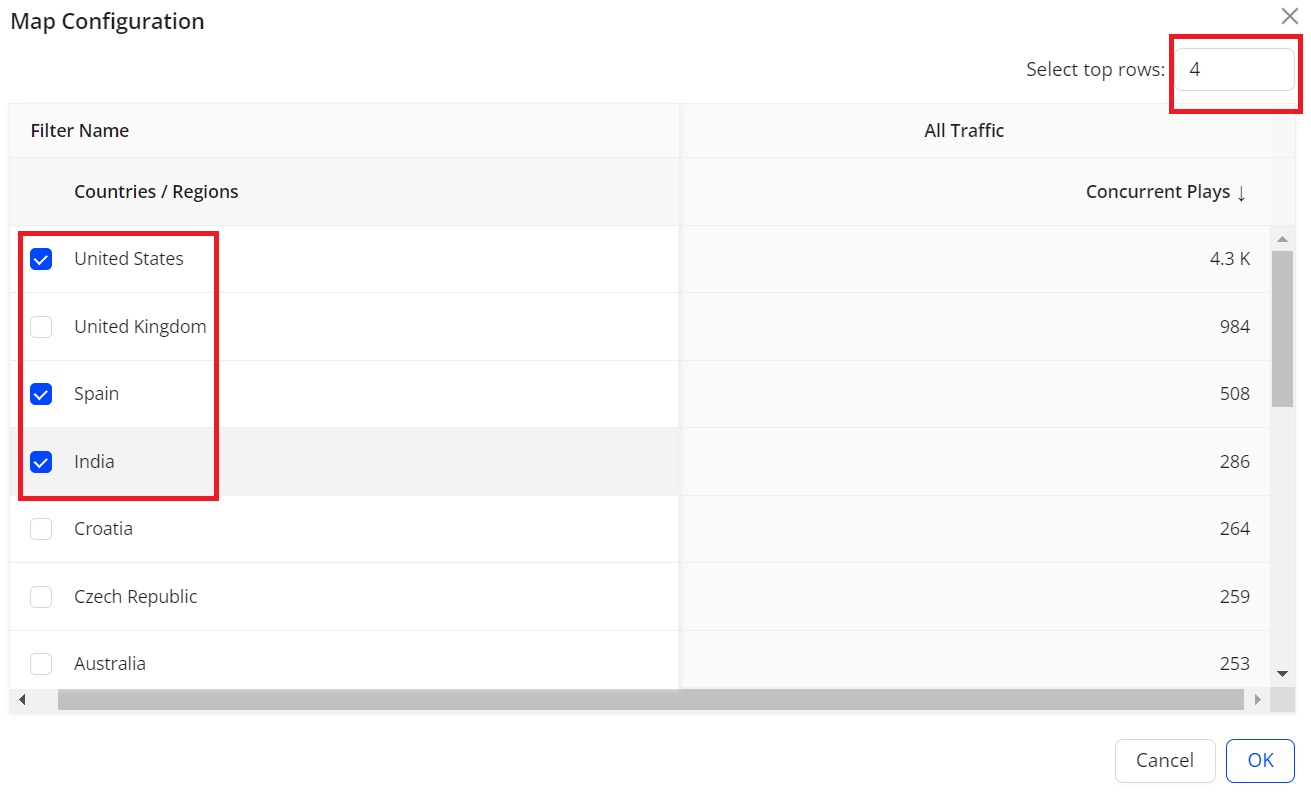
Task: Select the Czech Republic checkbox
Action: tap(41, 597)
